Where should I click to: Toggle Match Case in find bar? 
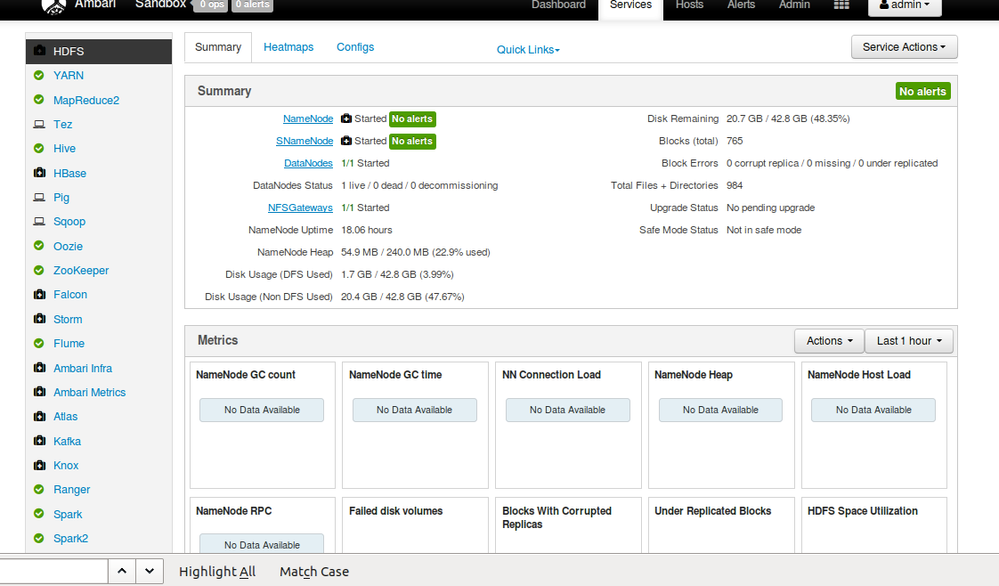[314, 571]
